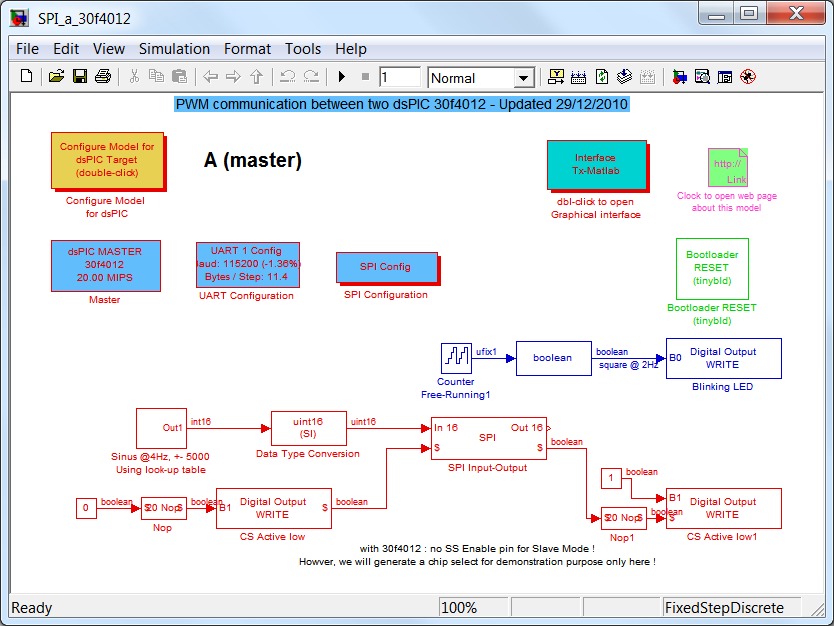Click the Copy icon
This screenshot has height=626, width=834.
point(156,77)
